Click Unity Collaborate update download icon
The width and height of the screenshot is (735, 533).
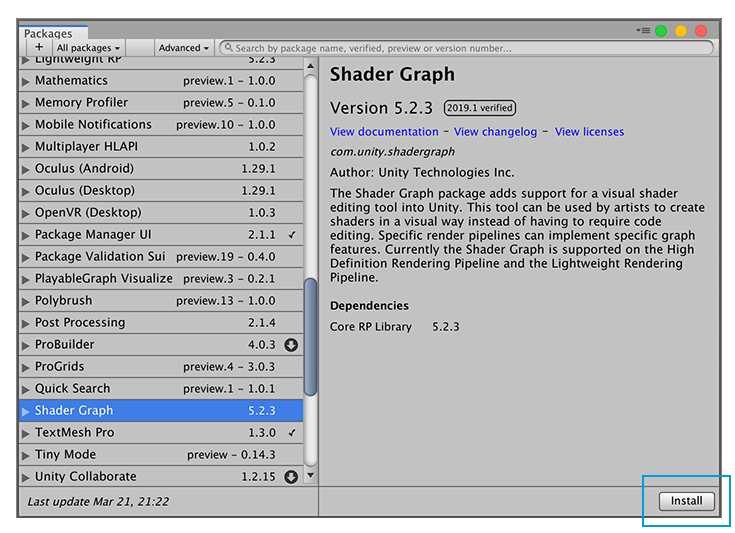click(x=291, y=477)
